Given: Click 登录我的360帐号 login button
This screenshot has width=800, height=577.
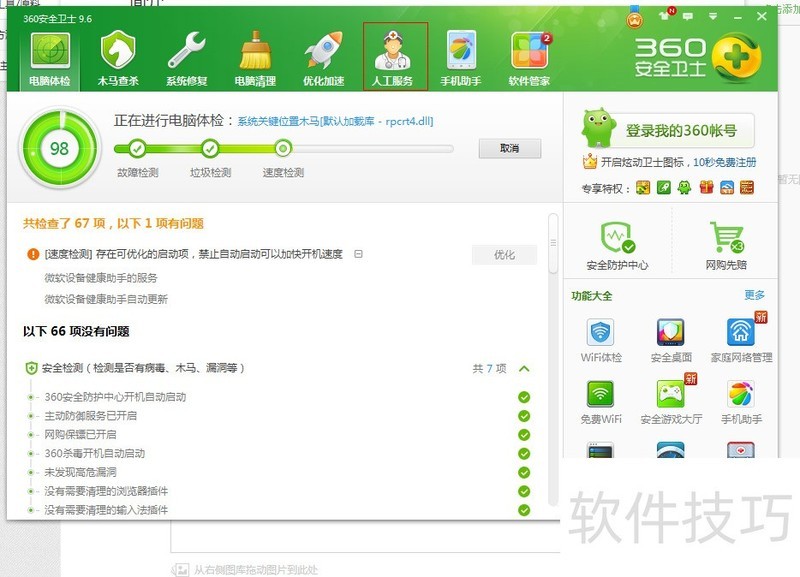Looking at the screenshot, I should pyautogui.click(x=681, y=131).
